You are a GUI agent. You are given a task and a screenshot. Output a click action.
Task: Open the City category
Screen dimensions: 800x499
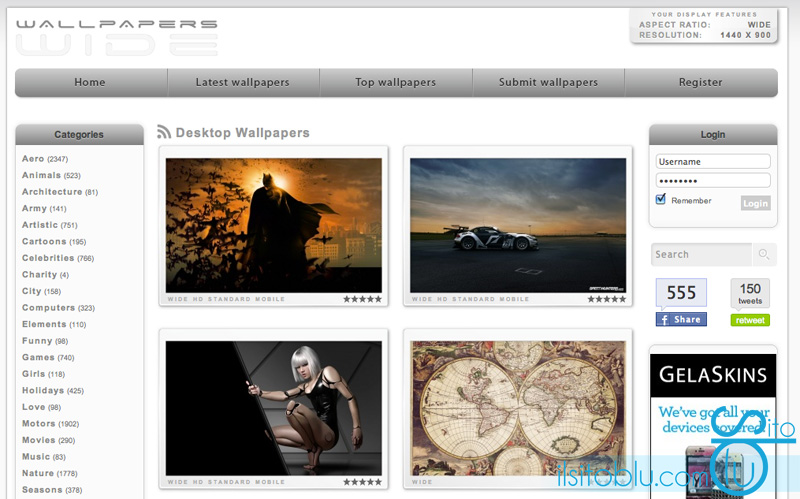(41, 291)
